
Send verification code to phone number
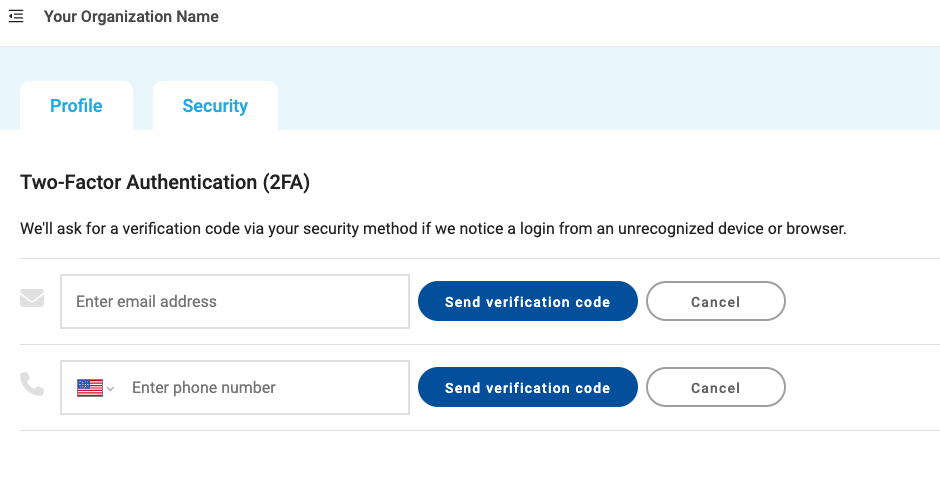coord(527,388)
